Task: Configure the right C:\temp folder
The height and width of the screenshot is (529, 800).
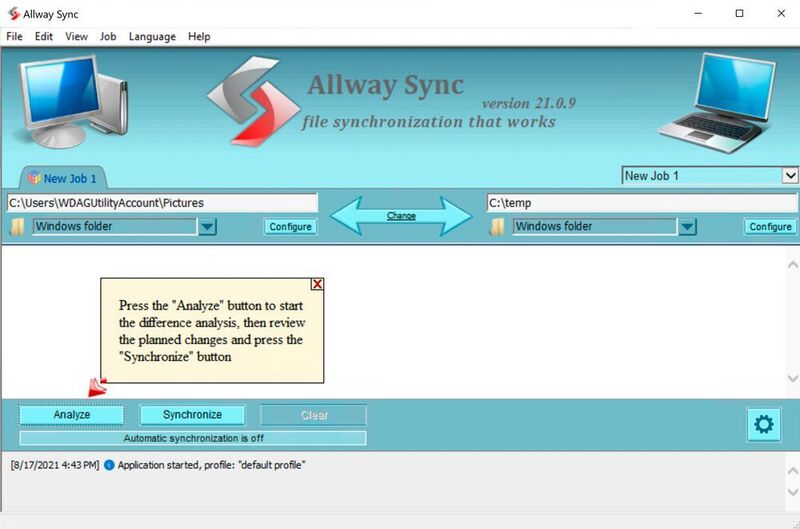Action: point(770,226)
